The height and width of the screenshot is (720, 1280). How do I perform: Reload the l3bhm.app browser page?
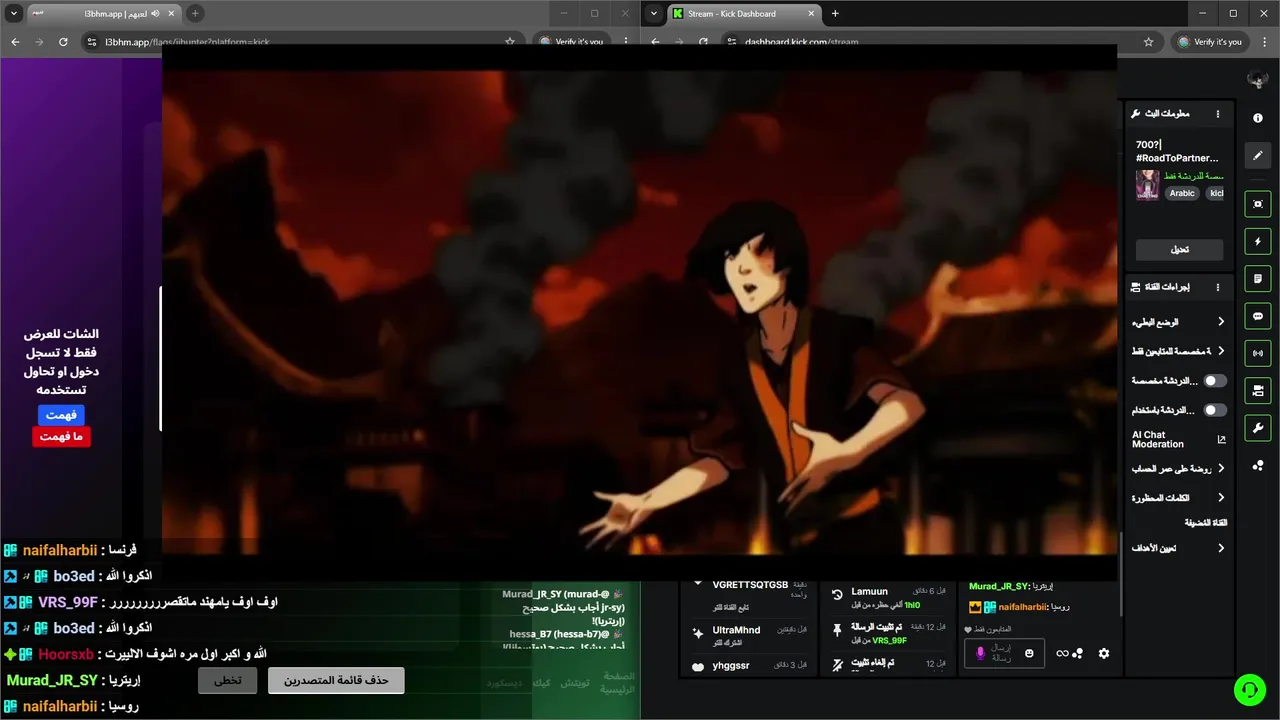click(x=63, y=42)
